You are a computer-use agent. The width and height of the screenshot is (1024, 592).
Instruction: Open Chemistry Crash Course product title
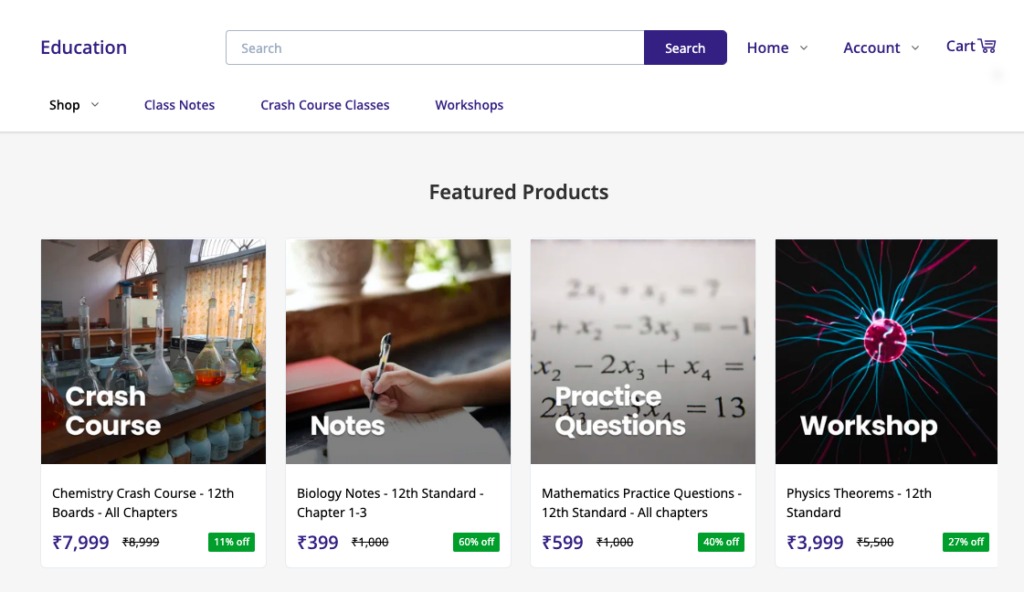click(x=143, y=503)
